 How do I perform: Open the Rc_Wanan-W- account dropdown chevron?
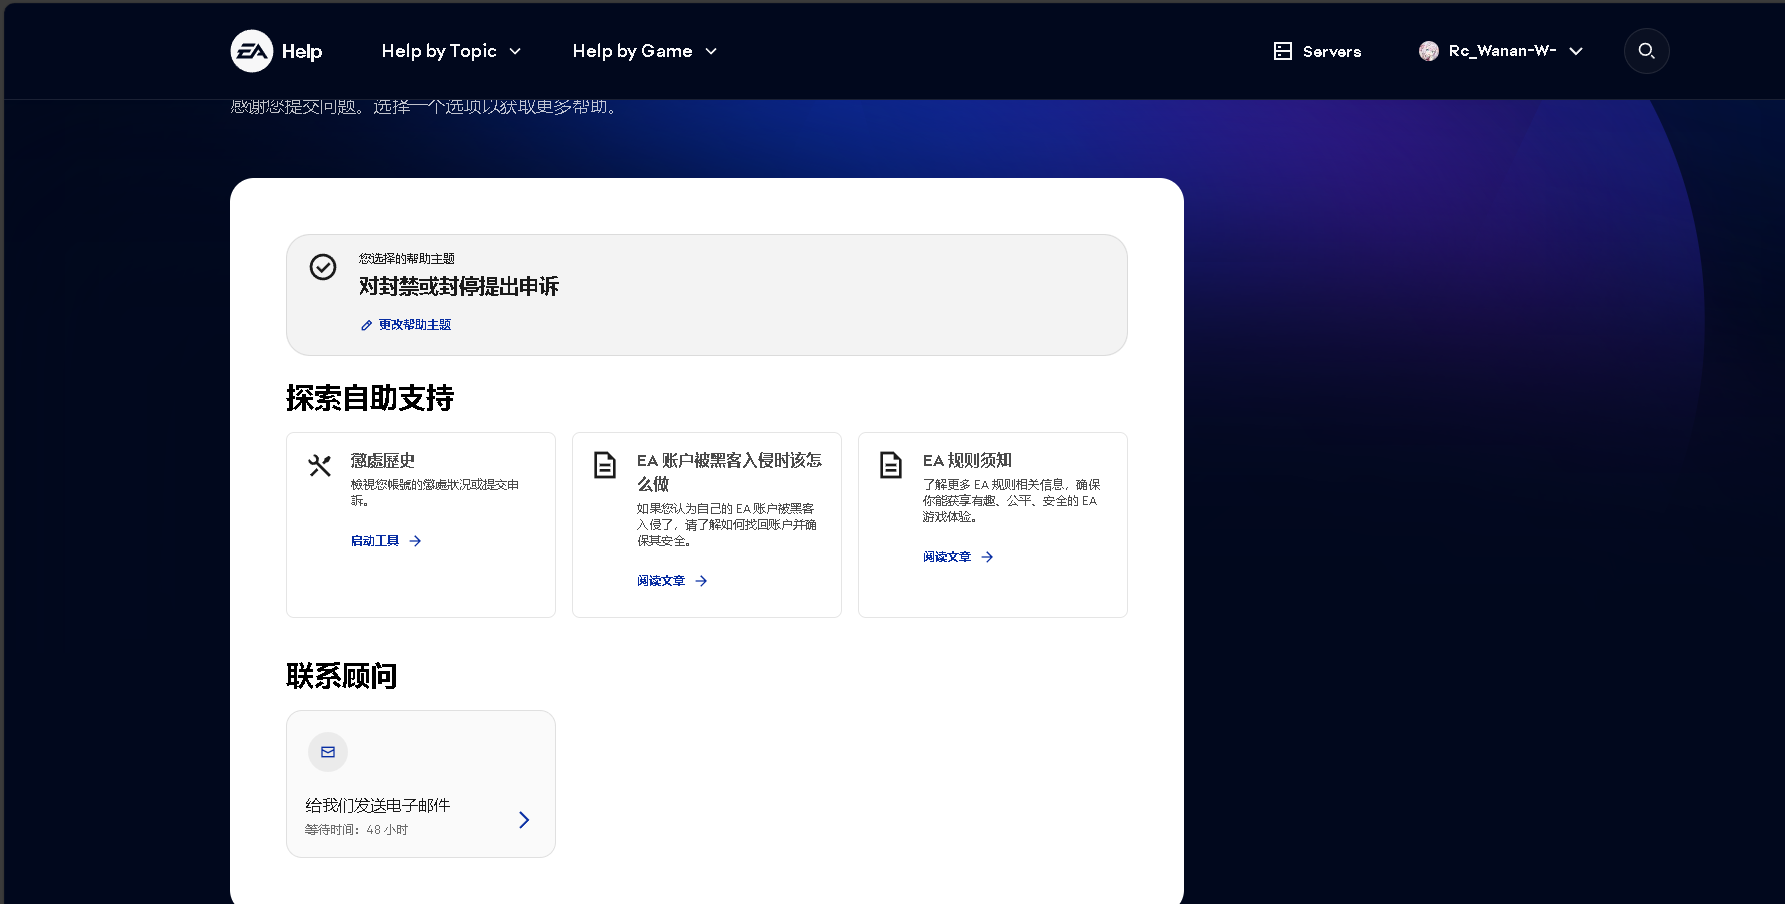1576,51
